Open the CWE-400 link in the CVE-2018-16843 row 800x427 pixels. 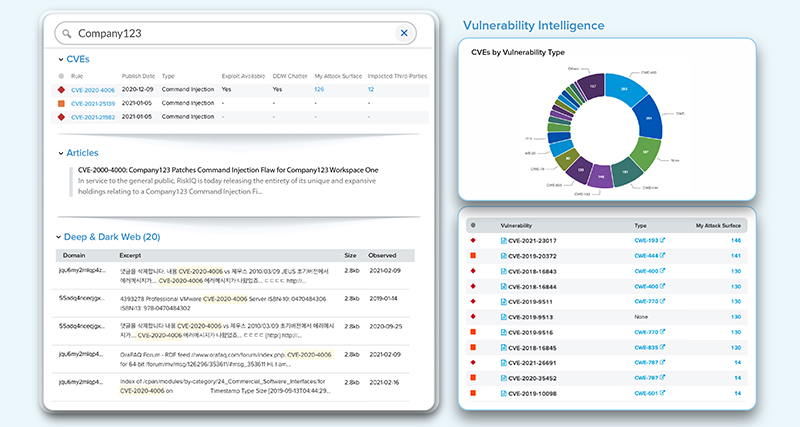point(646,271)
